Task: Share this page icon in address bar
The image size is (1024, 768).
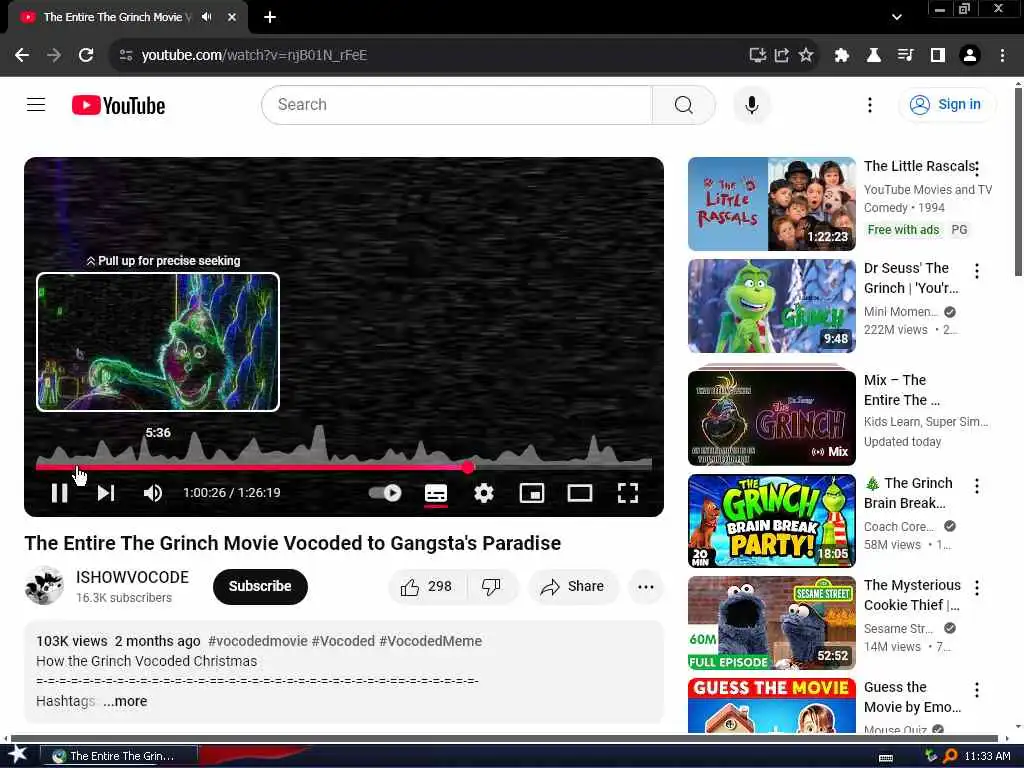Action: pos(782,56)
